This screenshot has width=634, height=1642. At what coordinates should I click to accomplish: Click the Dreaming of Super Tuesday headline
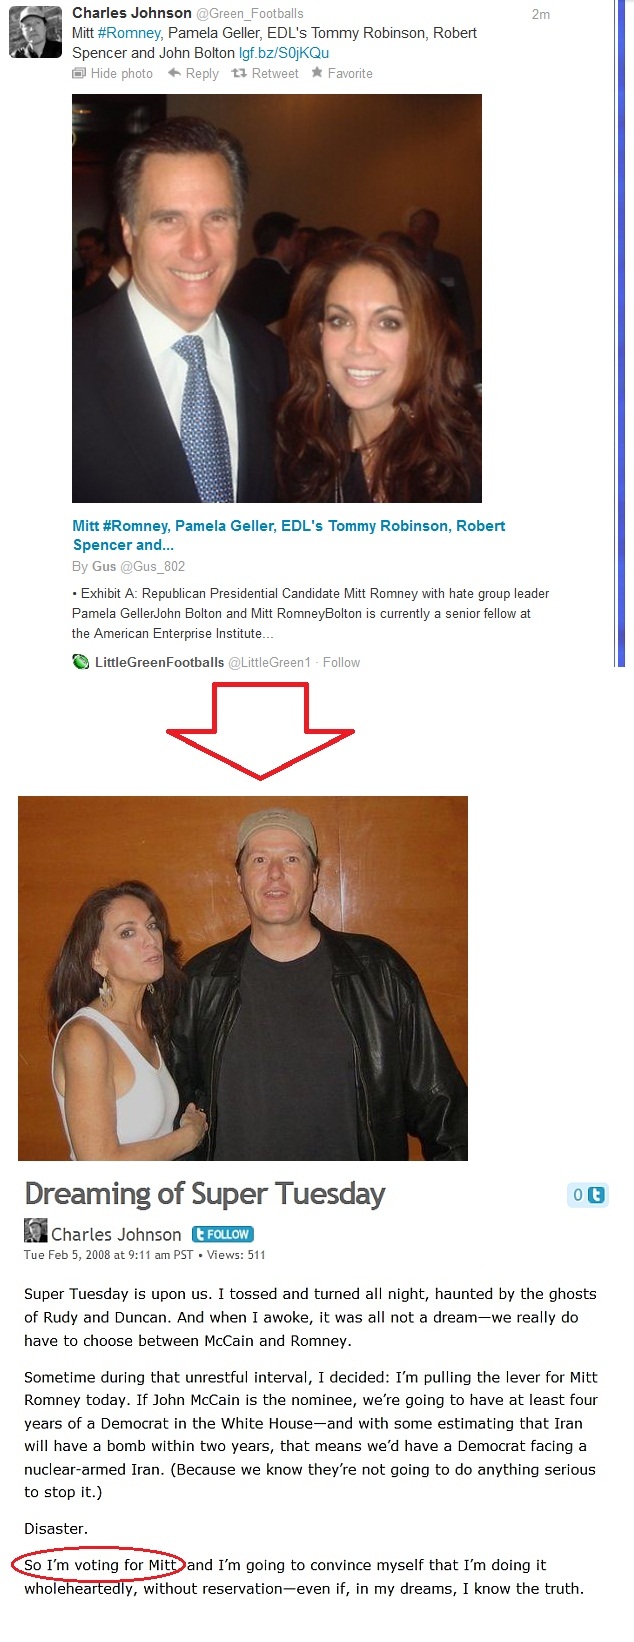(x=205, y=1193)
